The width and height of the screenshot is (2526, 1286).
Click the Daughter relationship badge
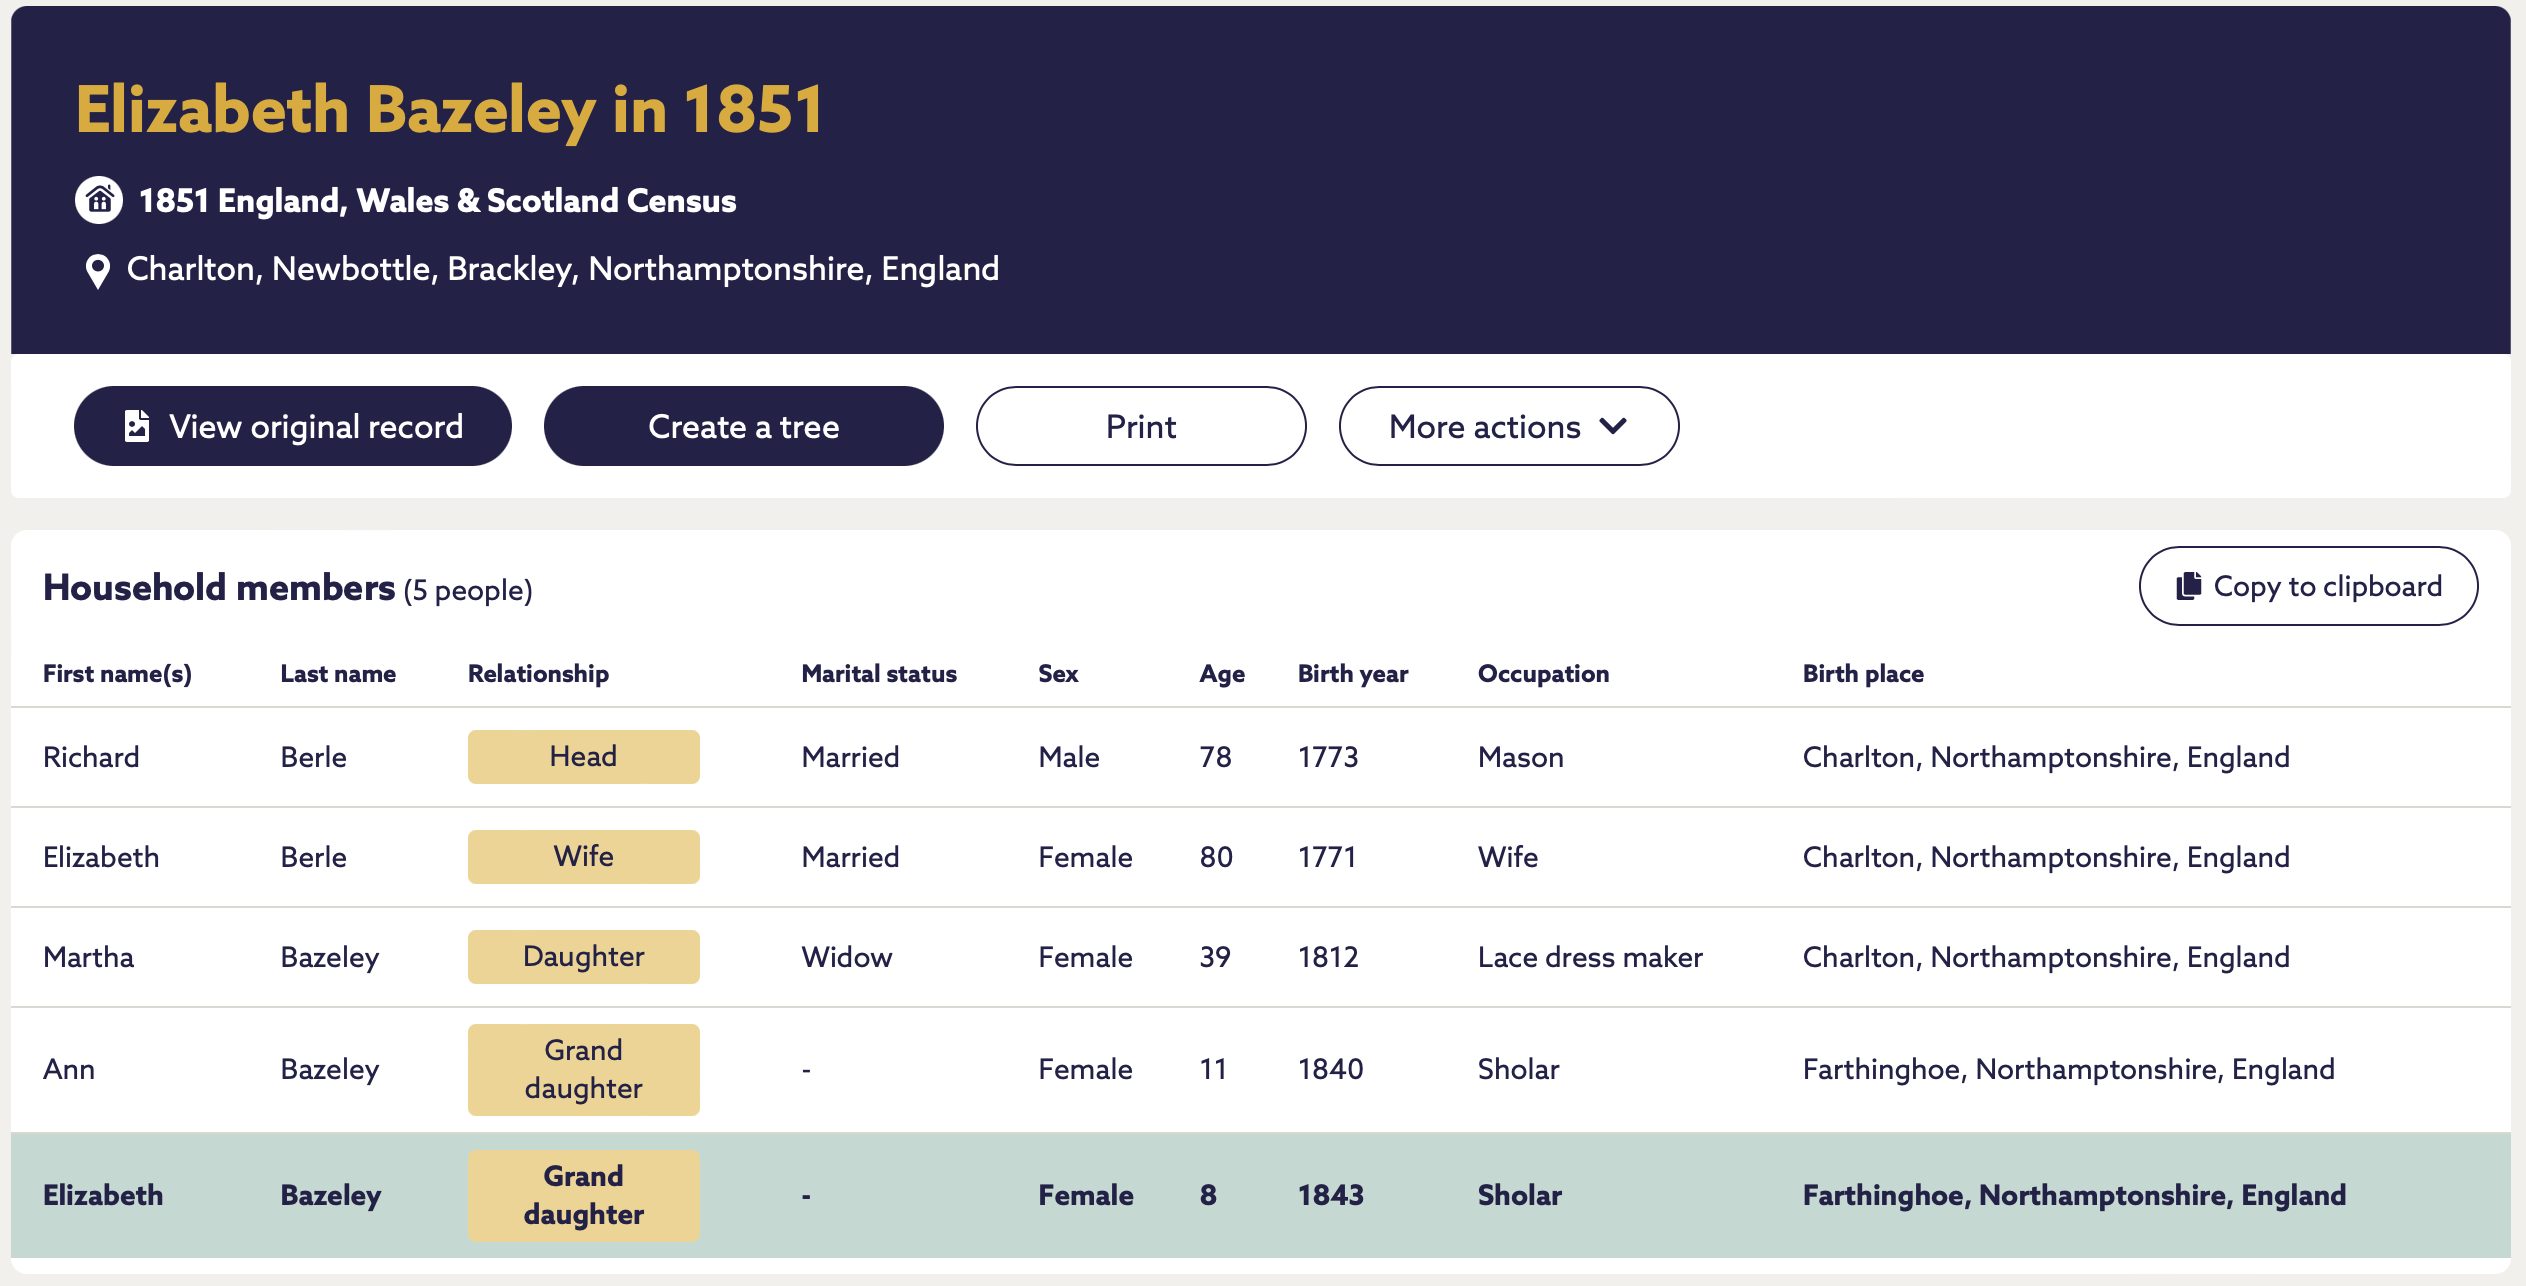pos(584,957)
